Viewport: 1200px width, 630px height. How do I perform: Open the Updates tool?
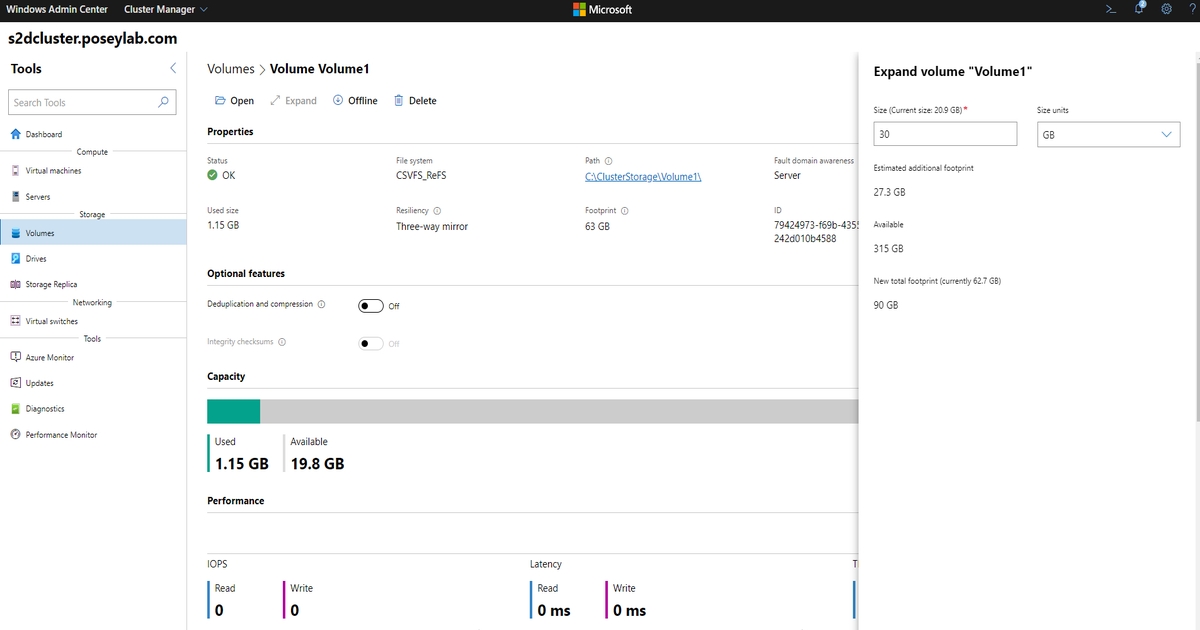click(42, 383)
